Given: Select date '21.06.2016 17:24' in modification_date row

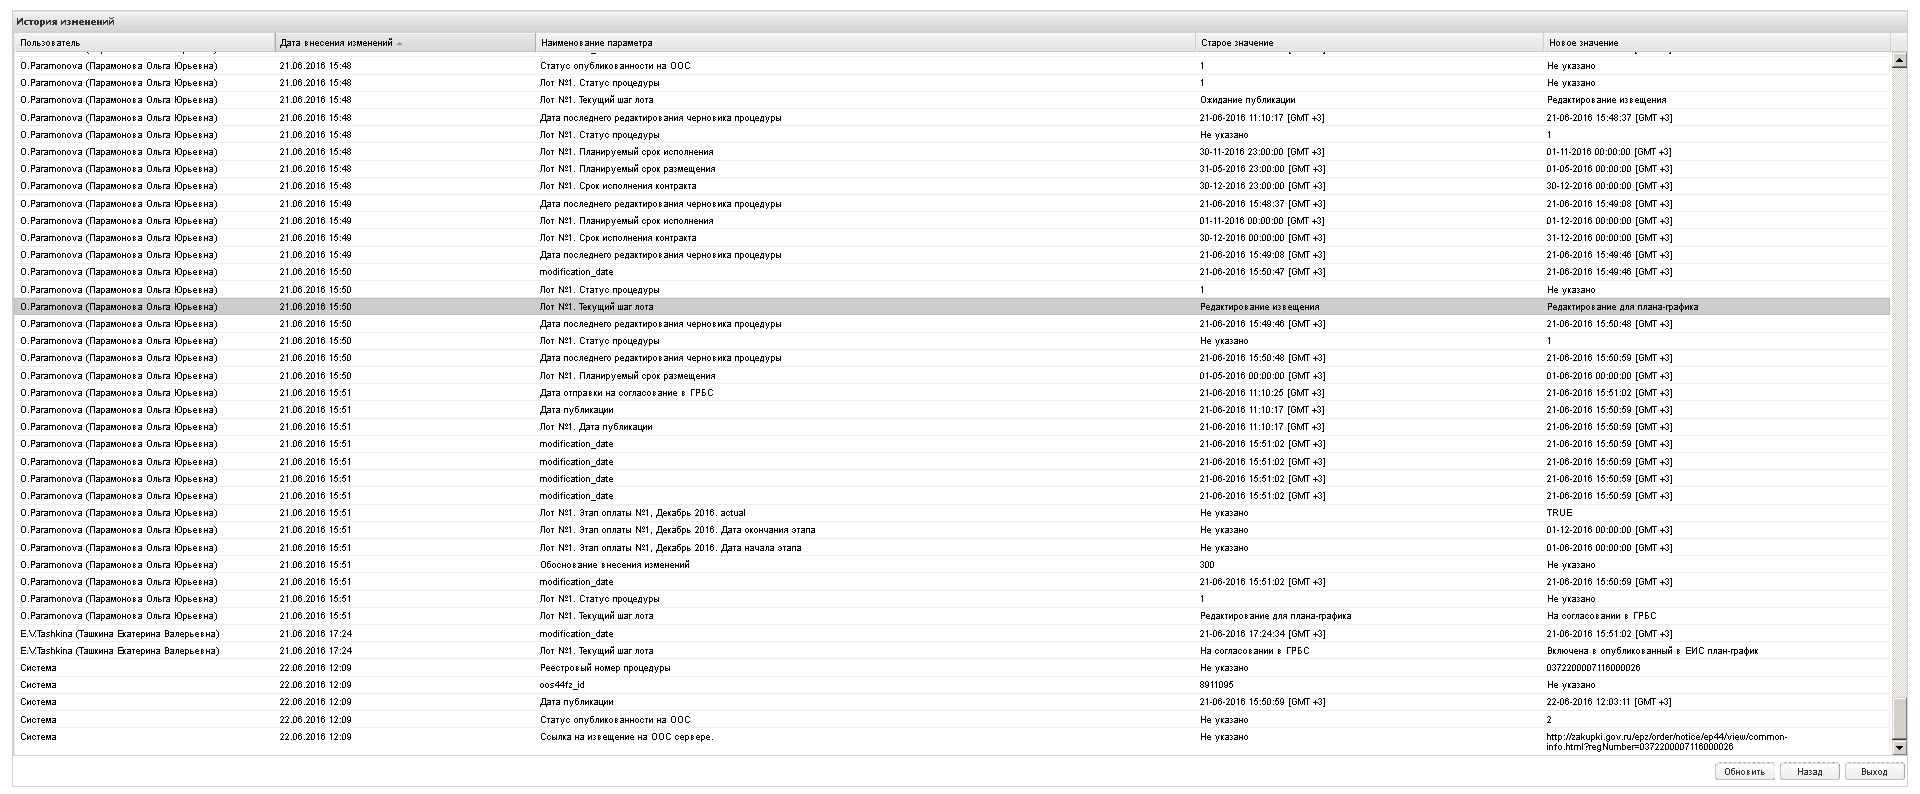Looking at the screenshot, I should (x=315, y=634).
